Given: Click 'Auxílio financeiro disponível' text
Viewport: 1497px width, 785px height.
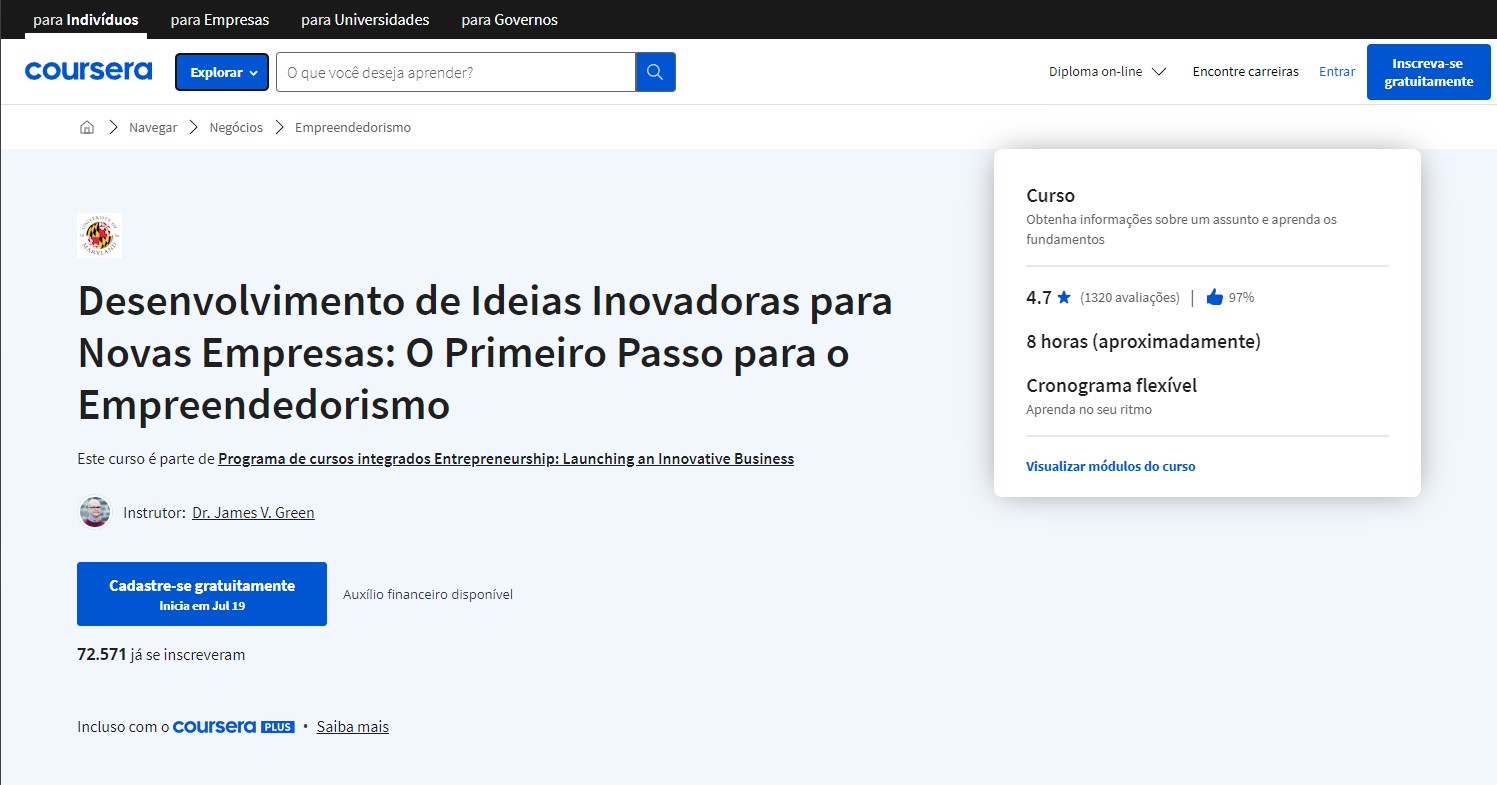Looking at the screenshot, I should 428,594.
